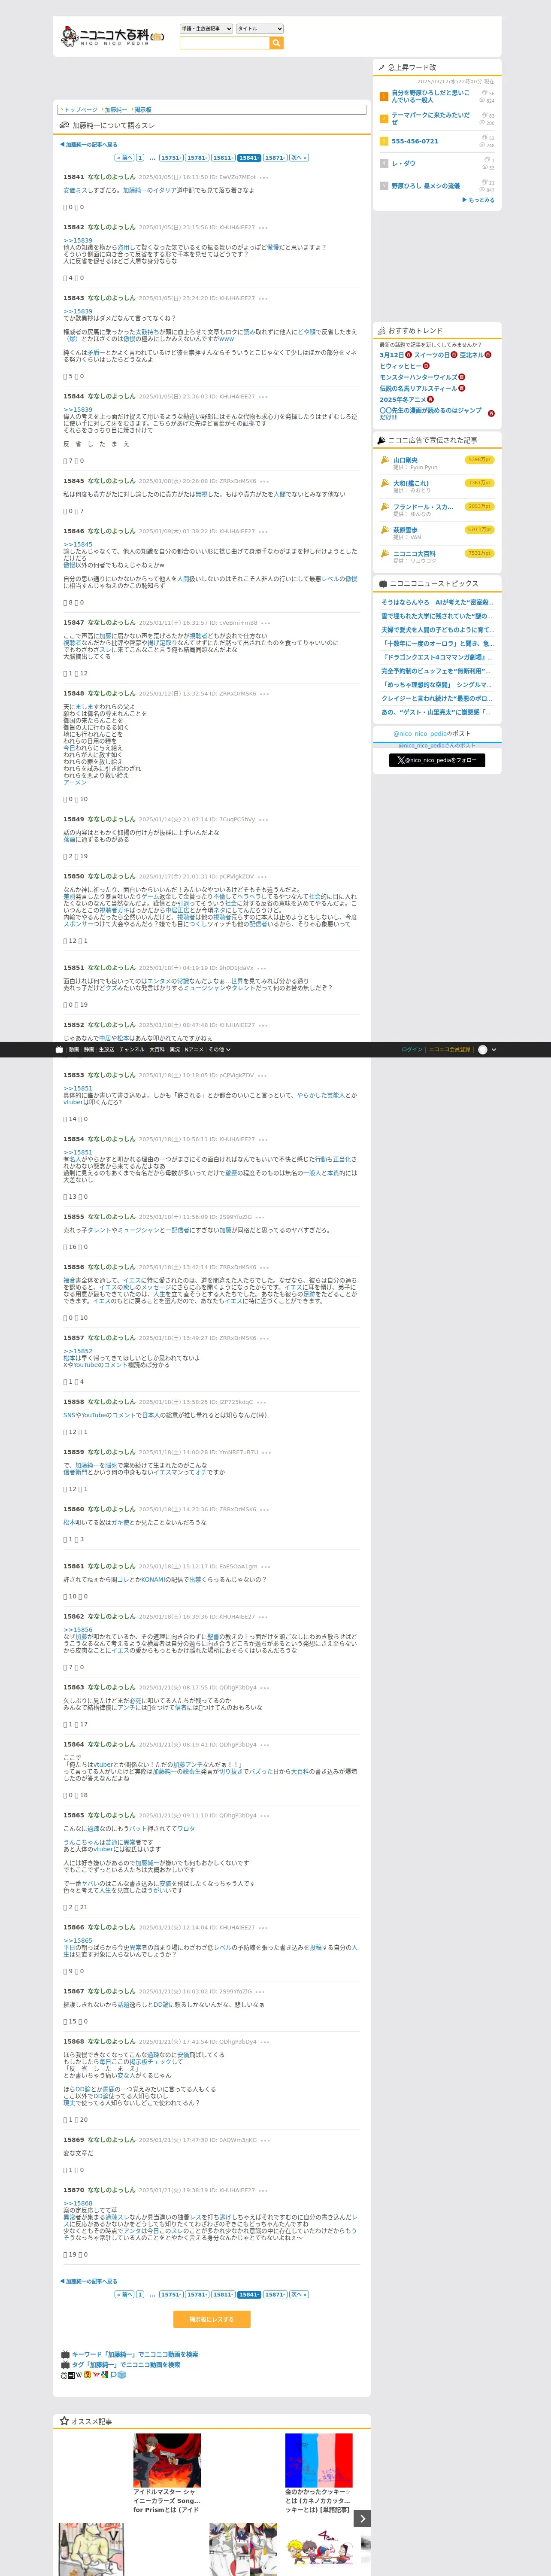Open the menu dots on post 15841
Screen dimensions: 551x2576
tap(263, 178)
